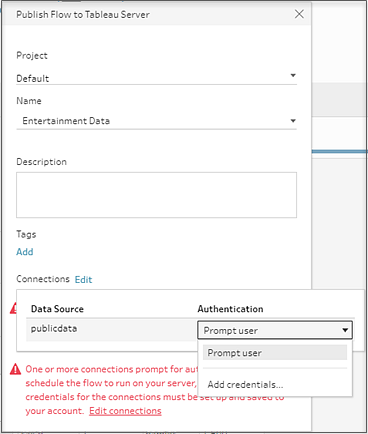
Task: Click the red warning triangle icon
Action: tap(15, 369)
